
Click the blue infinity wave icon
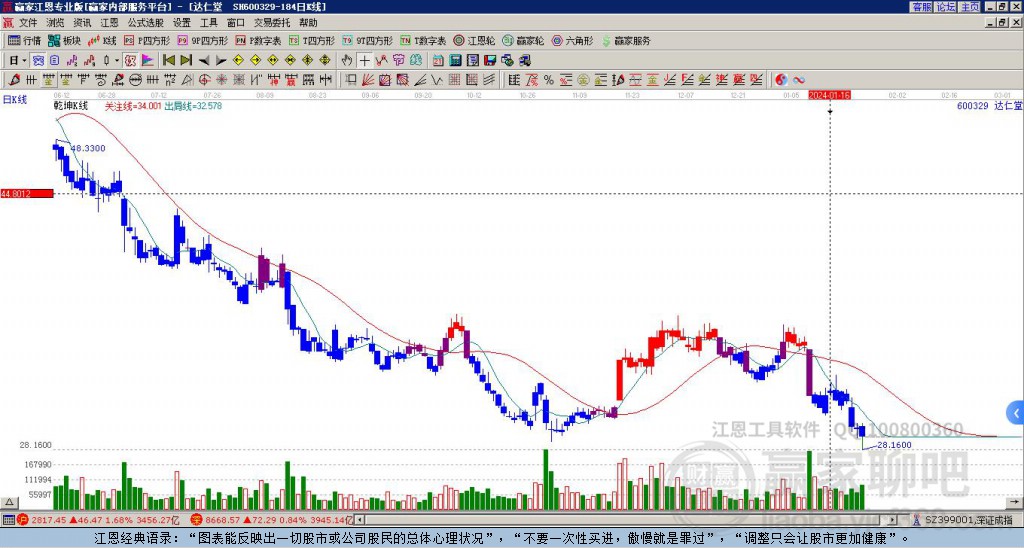(x=799, y=80)
